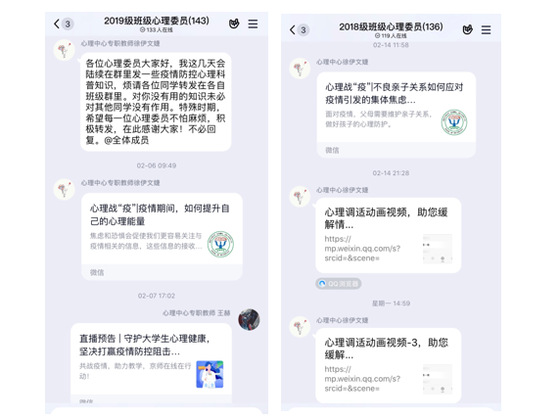
Task: Tap the title 2018级班级心理委员(136)
Action: pyautogui.click(x=391, y=27)
